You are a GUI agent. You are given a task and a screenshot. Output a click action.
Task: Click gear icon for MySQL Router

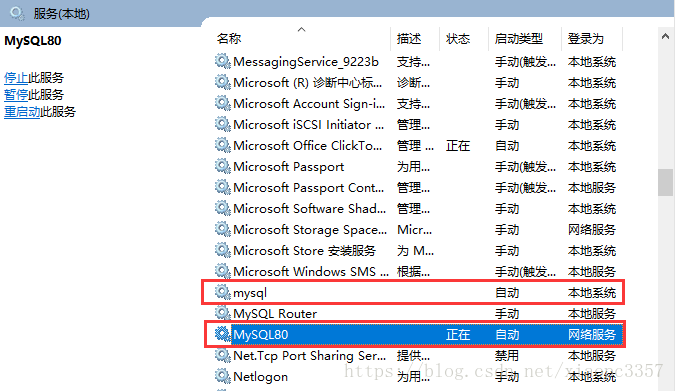click(223, 313)
